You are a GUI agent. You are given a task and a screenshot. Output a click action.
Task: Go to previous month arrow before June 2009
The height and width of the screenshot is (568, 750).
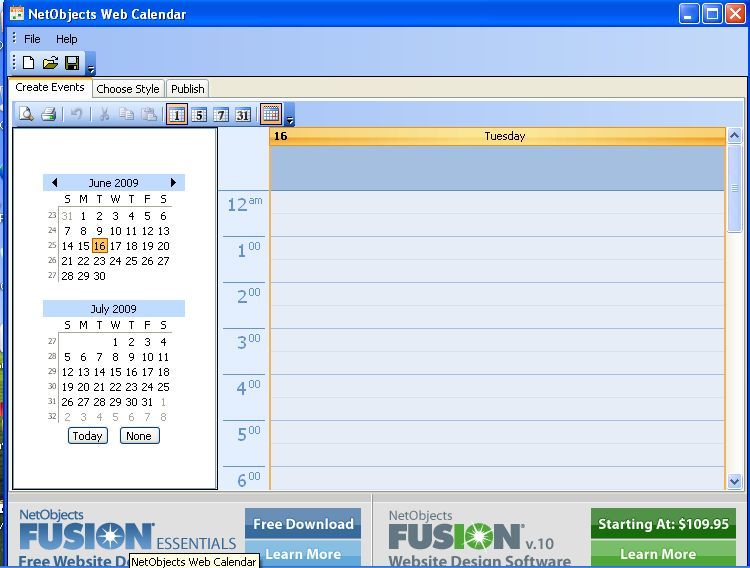(x=55, y=182)
